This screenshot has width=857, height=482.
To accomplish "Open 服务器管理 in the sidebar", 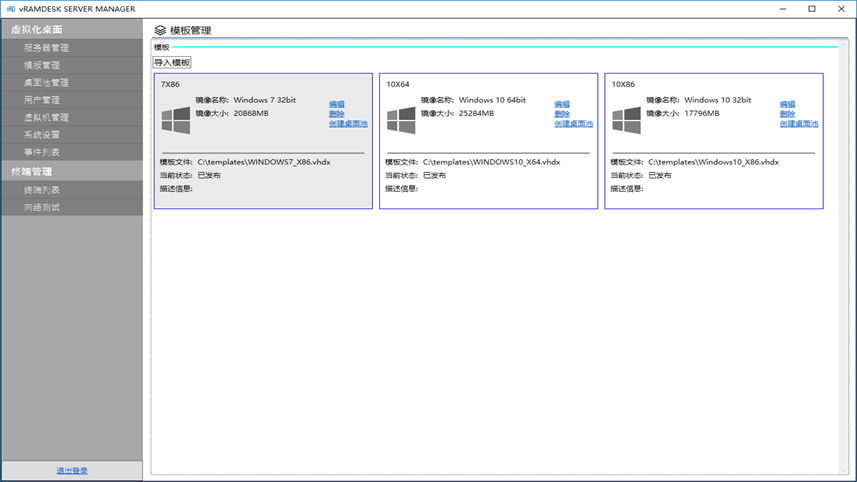I will [72, 48].
